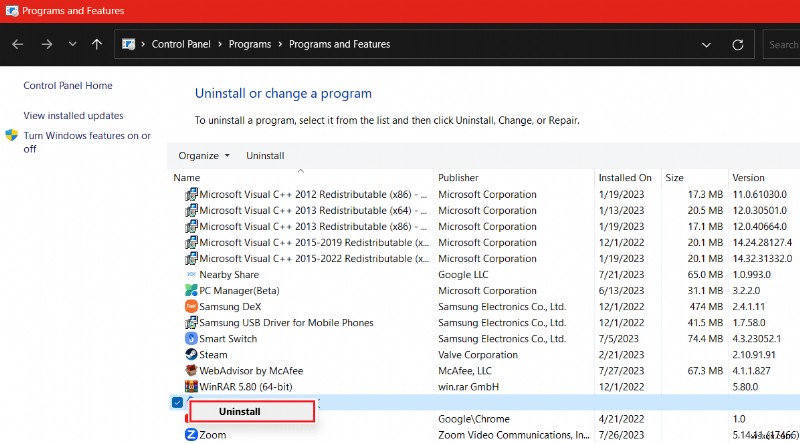Select Programs and Features breadcrumb
Image resolution: width=800 pixels, height=443 pixels.
(339, 44)
